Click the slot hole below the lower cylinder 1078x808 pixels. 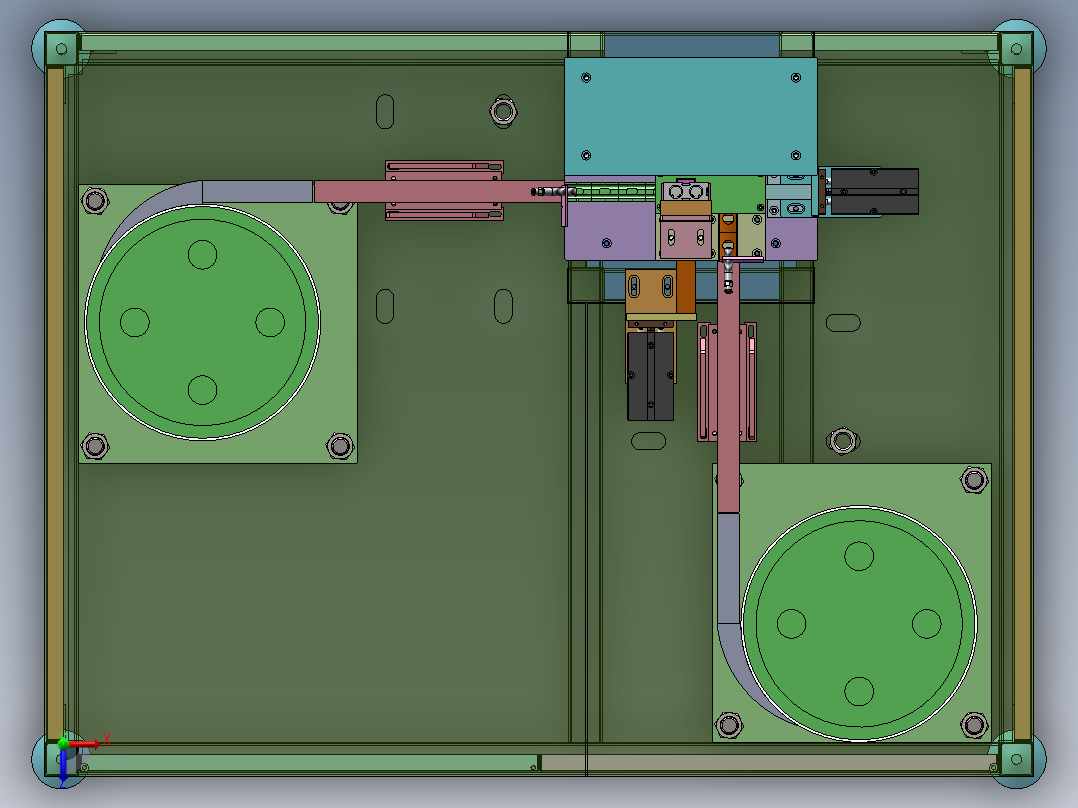click(648, 441)
